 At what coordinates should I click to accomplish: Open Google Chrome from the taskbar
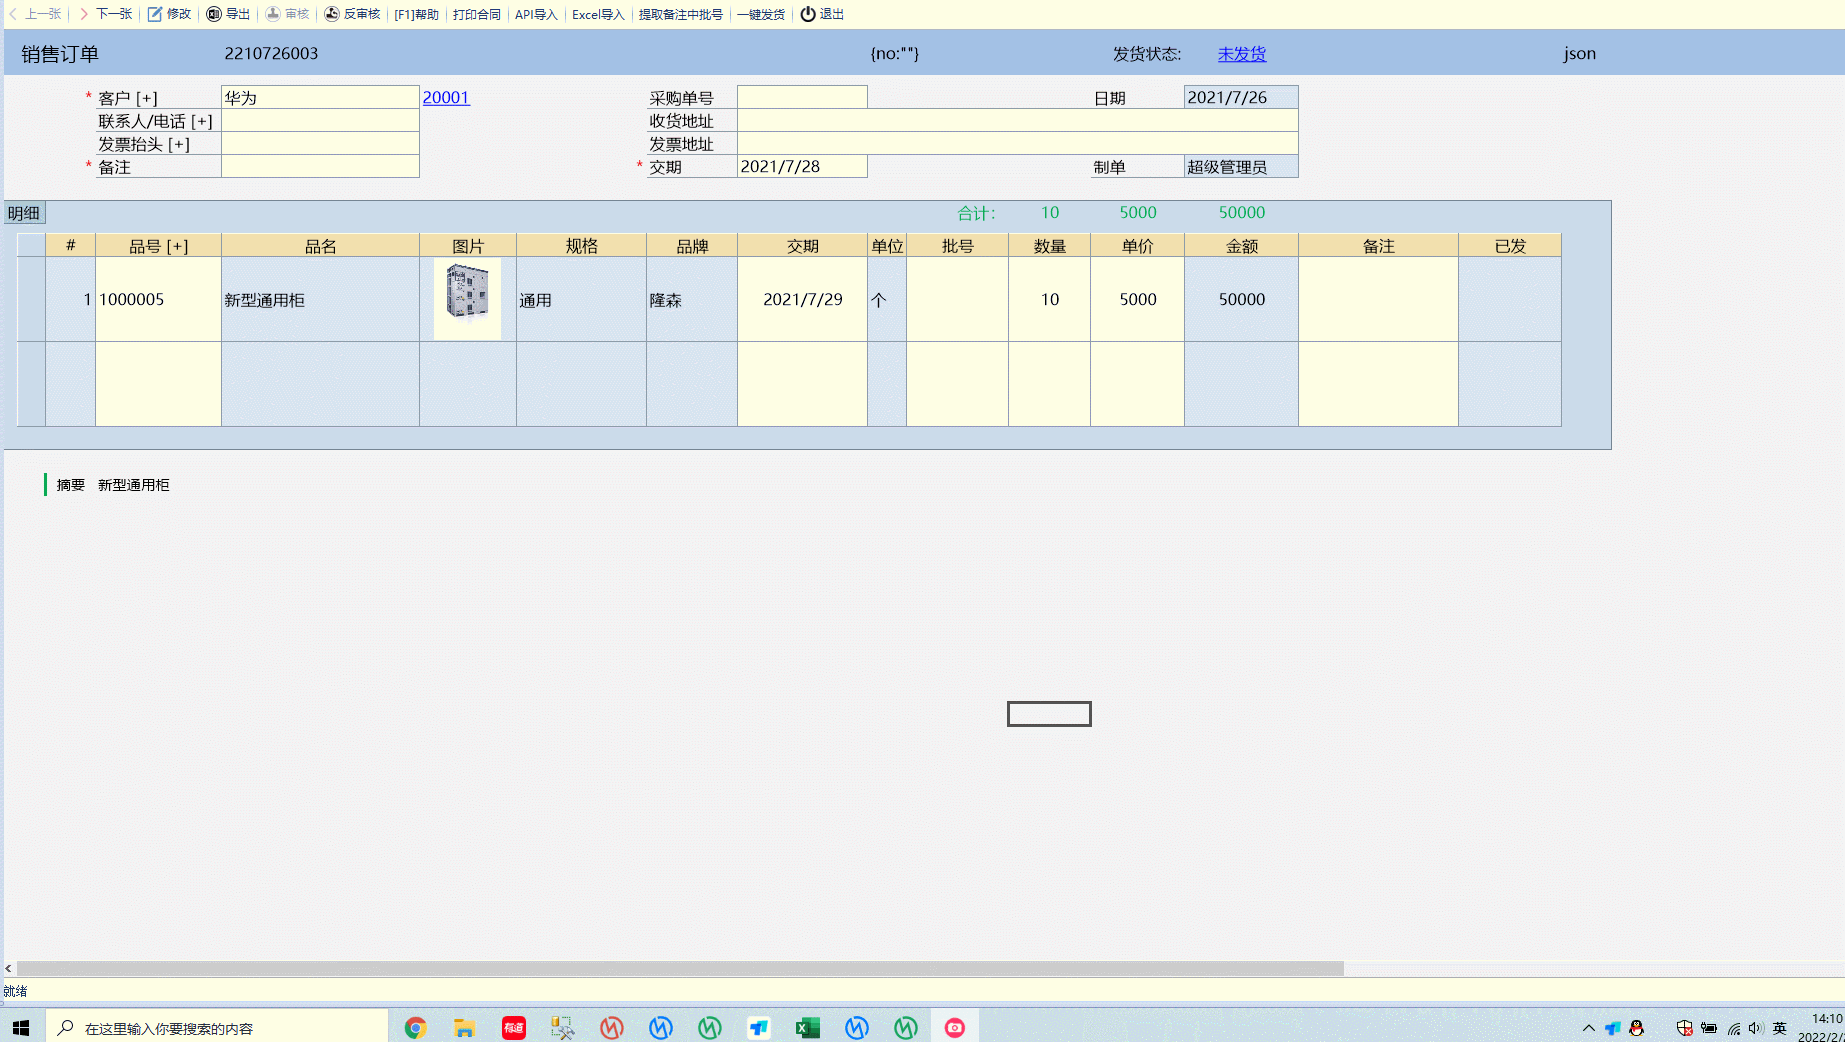pyautogui.click(x=415, y=1028)
